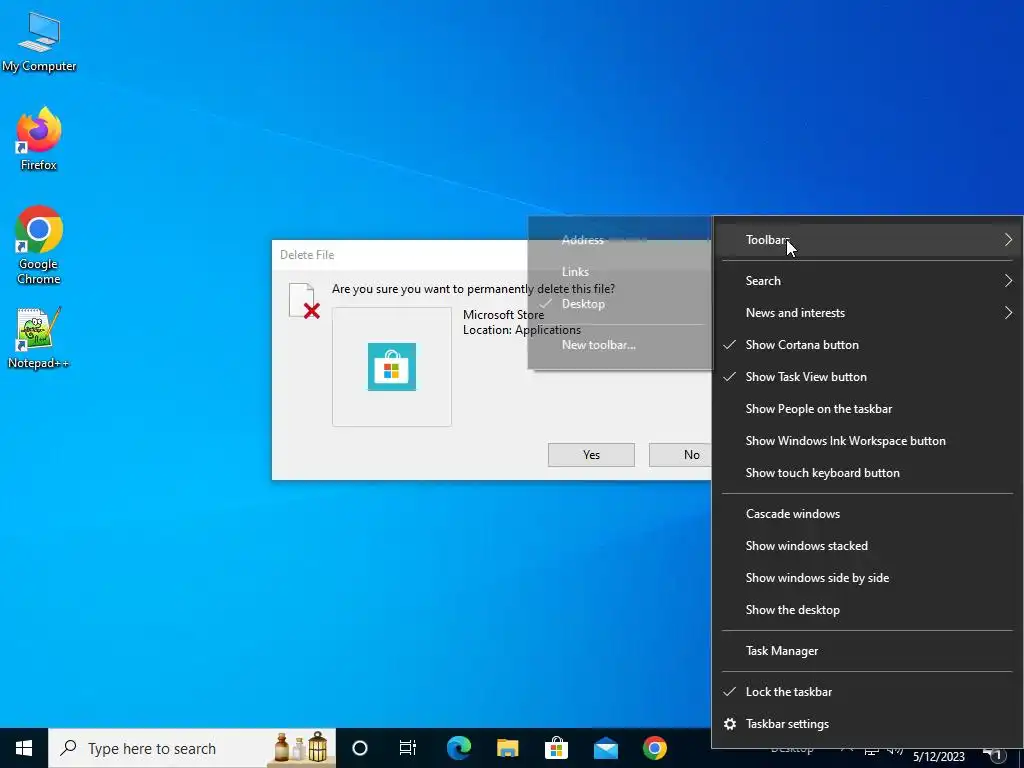Toggle Lock the taskbar option
1024x768 pixels.
[867, 692]
